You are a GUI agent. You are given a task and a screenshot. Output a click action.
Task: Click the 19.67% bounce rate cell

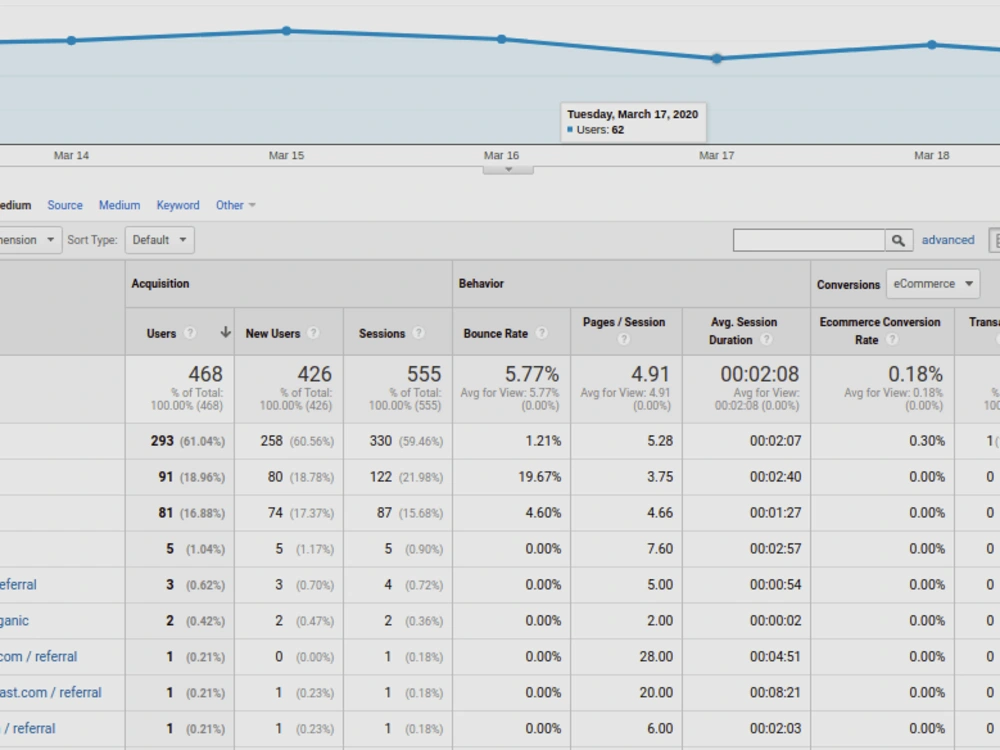coord(540,477)
